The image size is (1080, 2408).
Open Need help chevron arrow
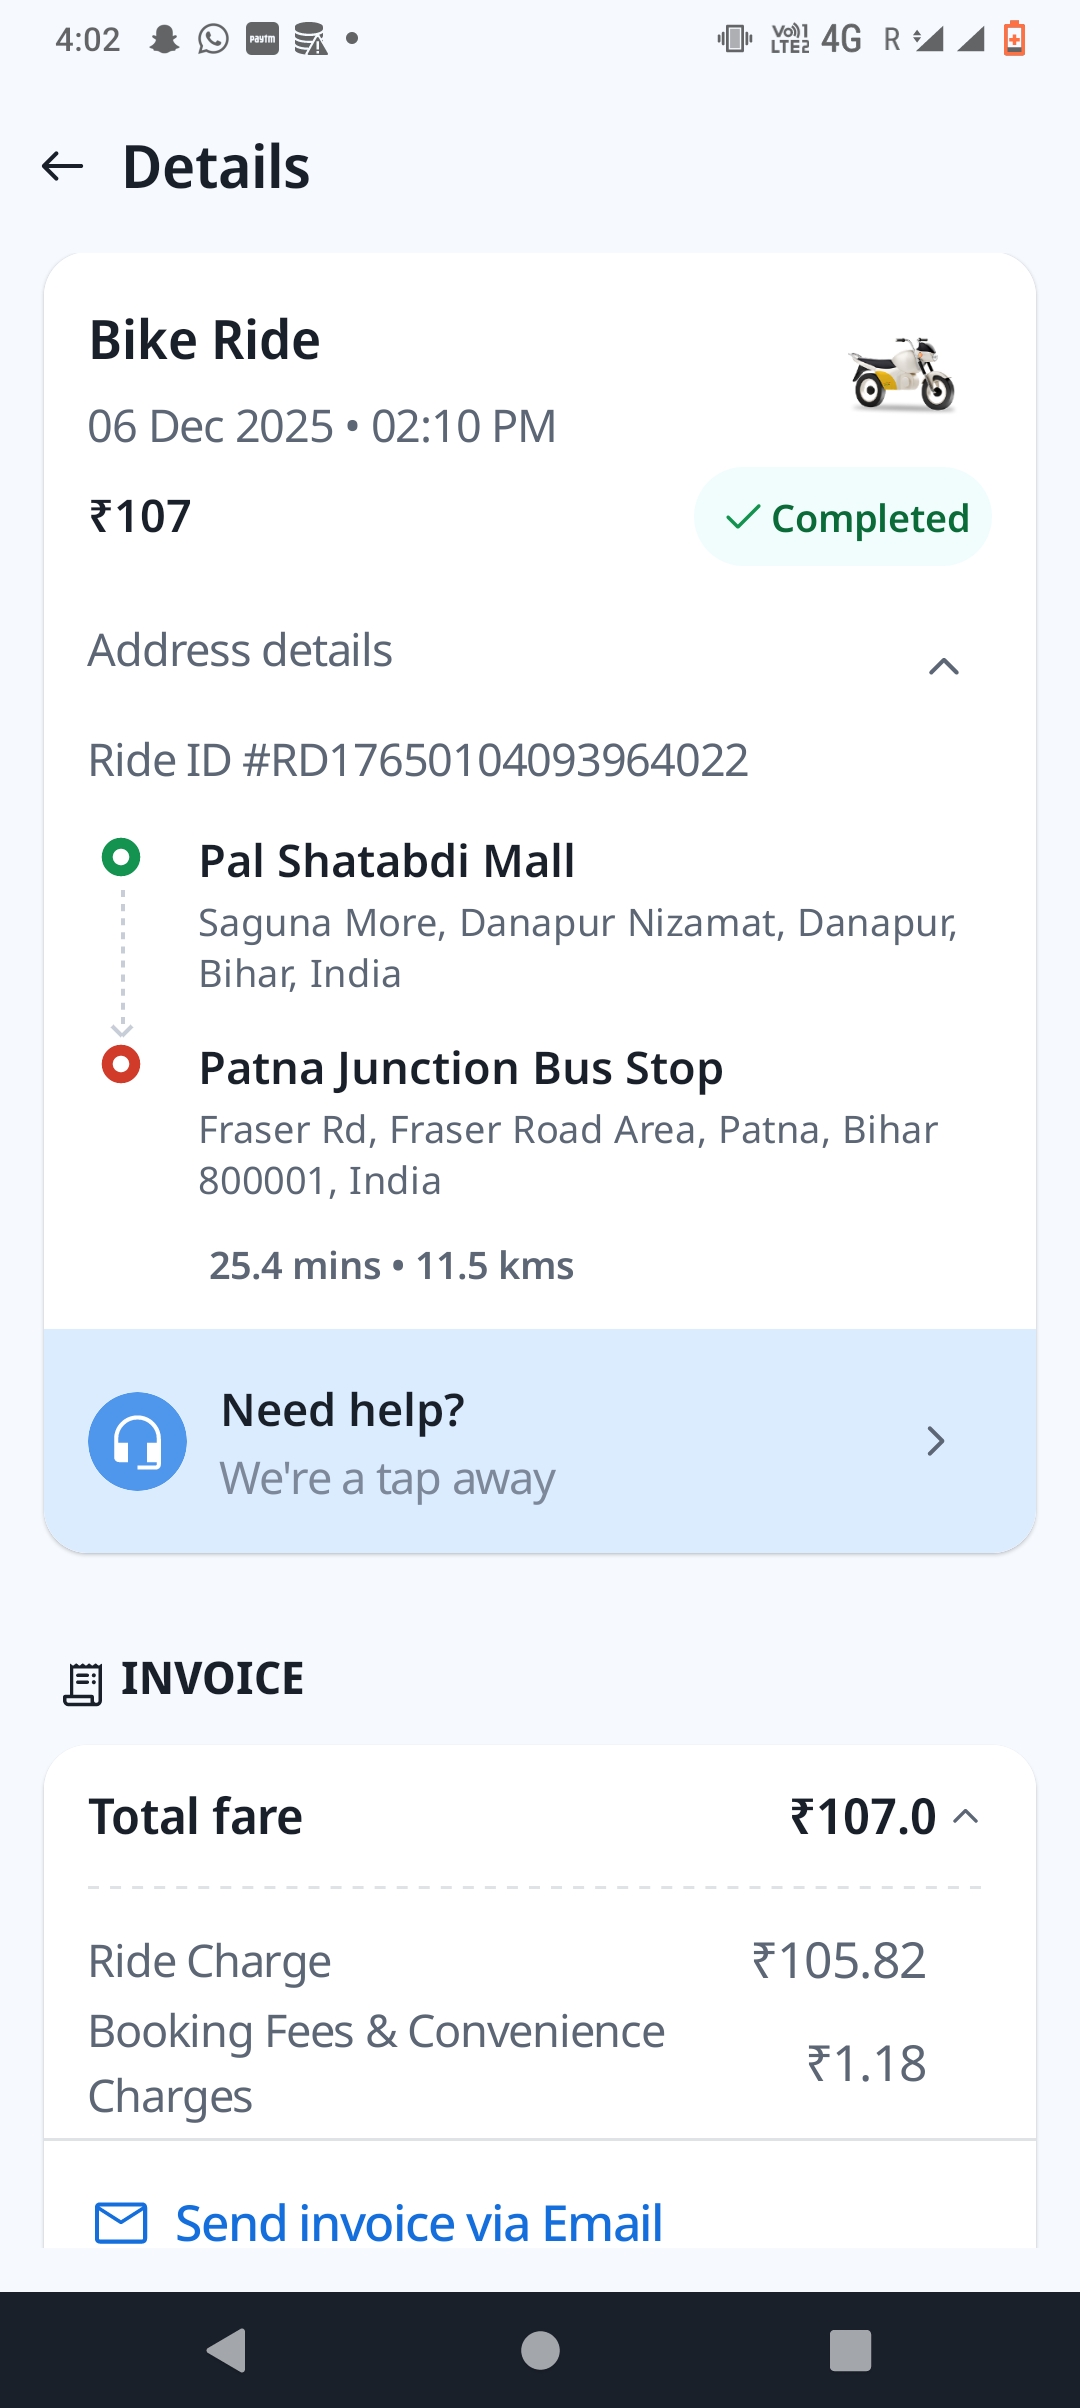935,1441
